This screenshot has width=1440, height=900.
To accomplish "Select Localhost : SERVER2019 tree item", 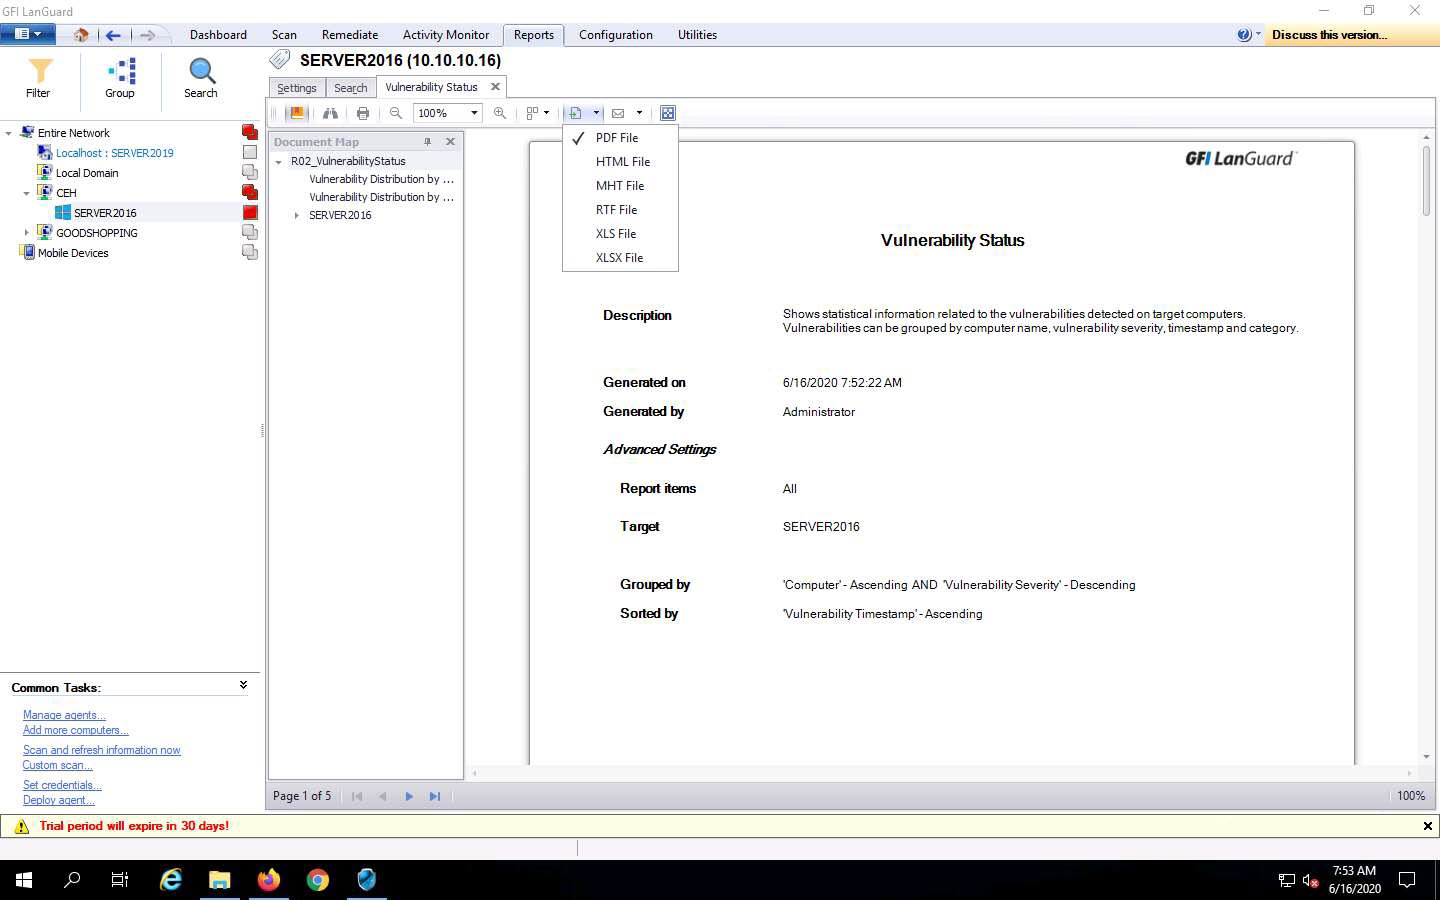I will 114,153.
